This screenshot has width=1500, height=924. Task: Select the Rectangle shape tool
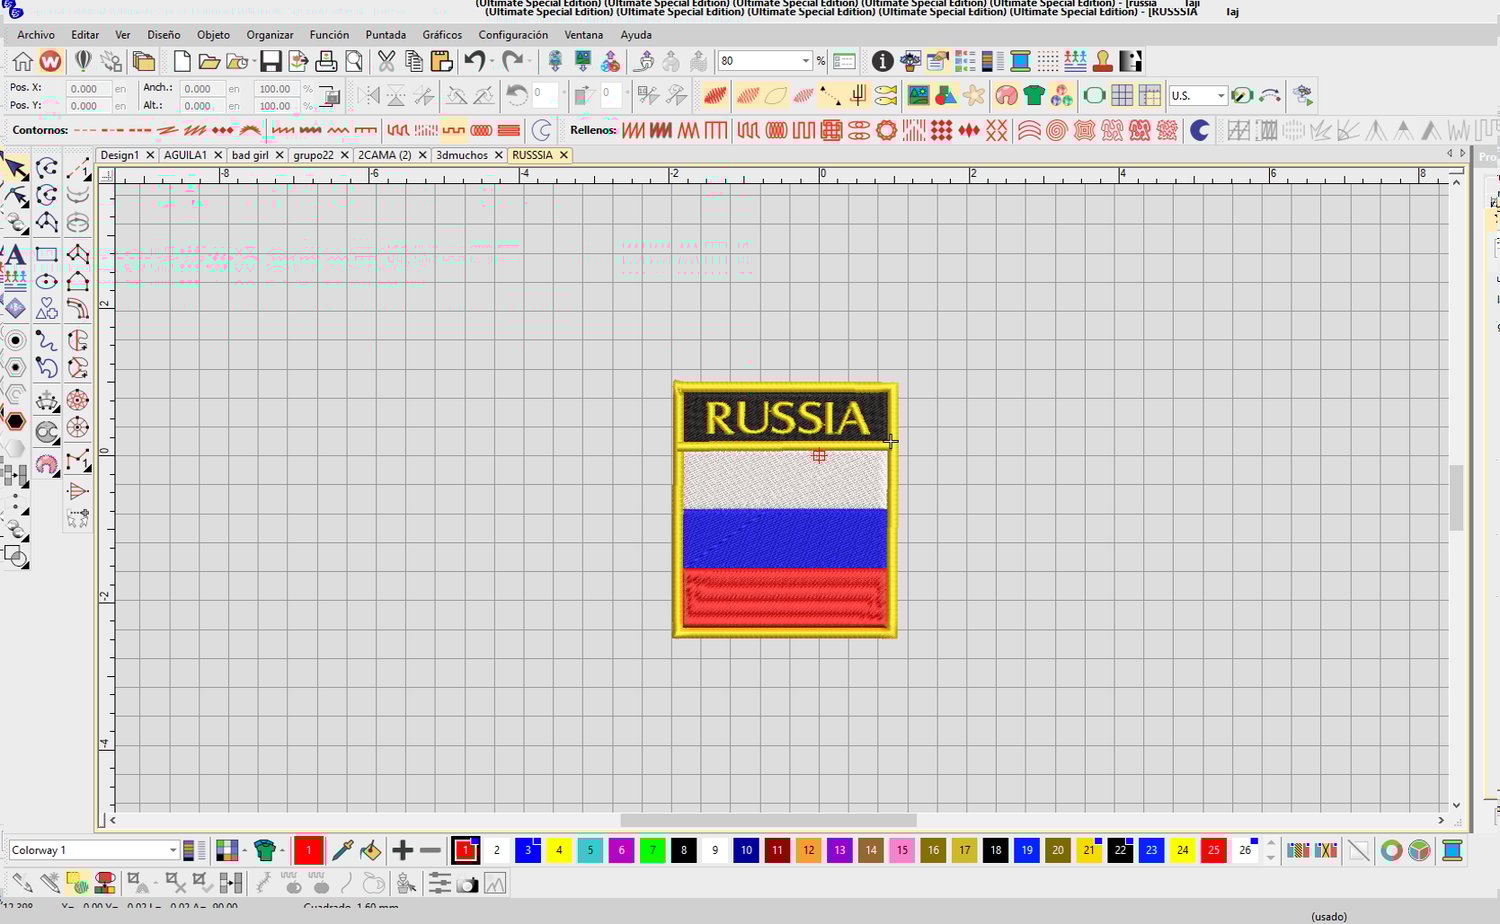point(47,254)
